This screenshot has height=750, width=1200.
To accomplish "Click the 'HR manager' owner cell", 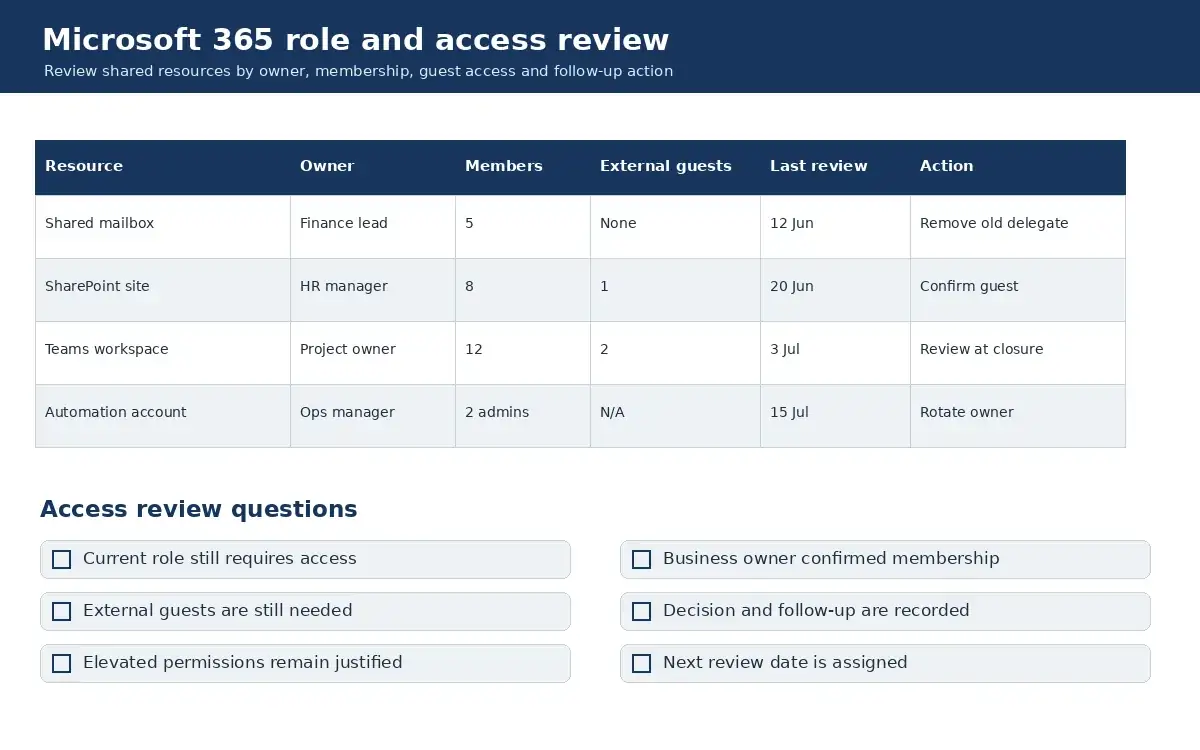I will click(x=373, y=289).
